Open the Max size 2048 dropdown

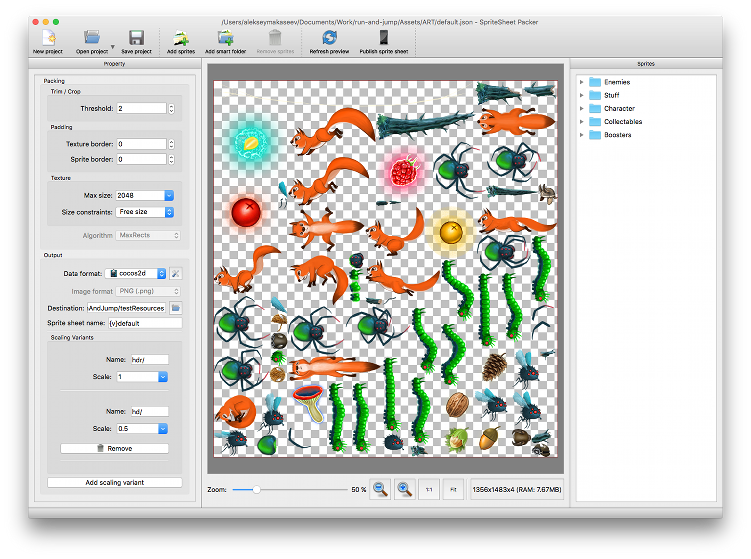145,195
